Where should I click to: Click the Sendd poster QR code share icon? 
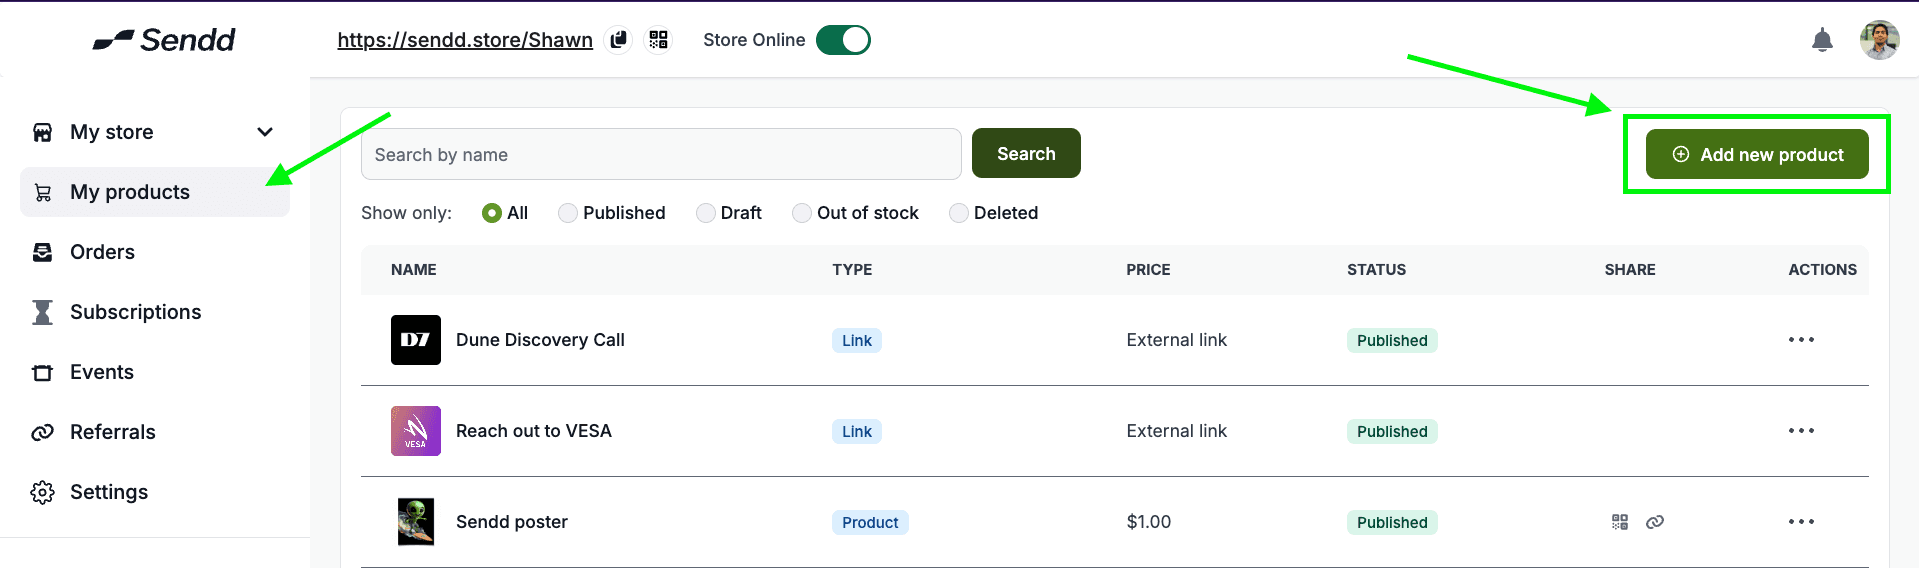click(1620, 522)
